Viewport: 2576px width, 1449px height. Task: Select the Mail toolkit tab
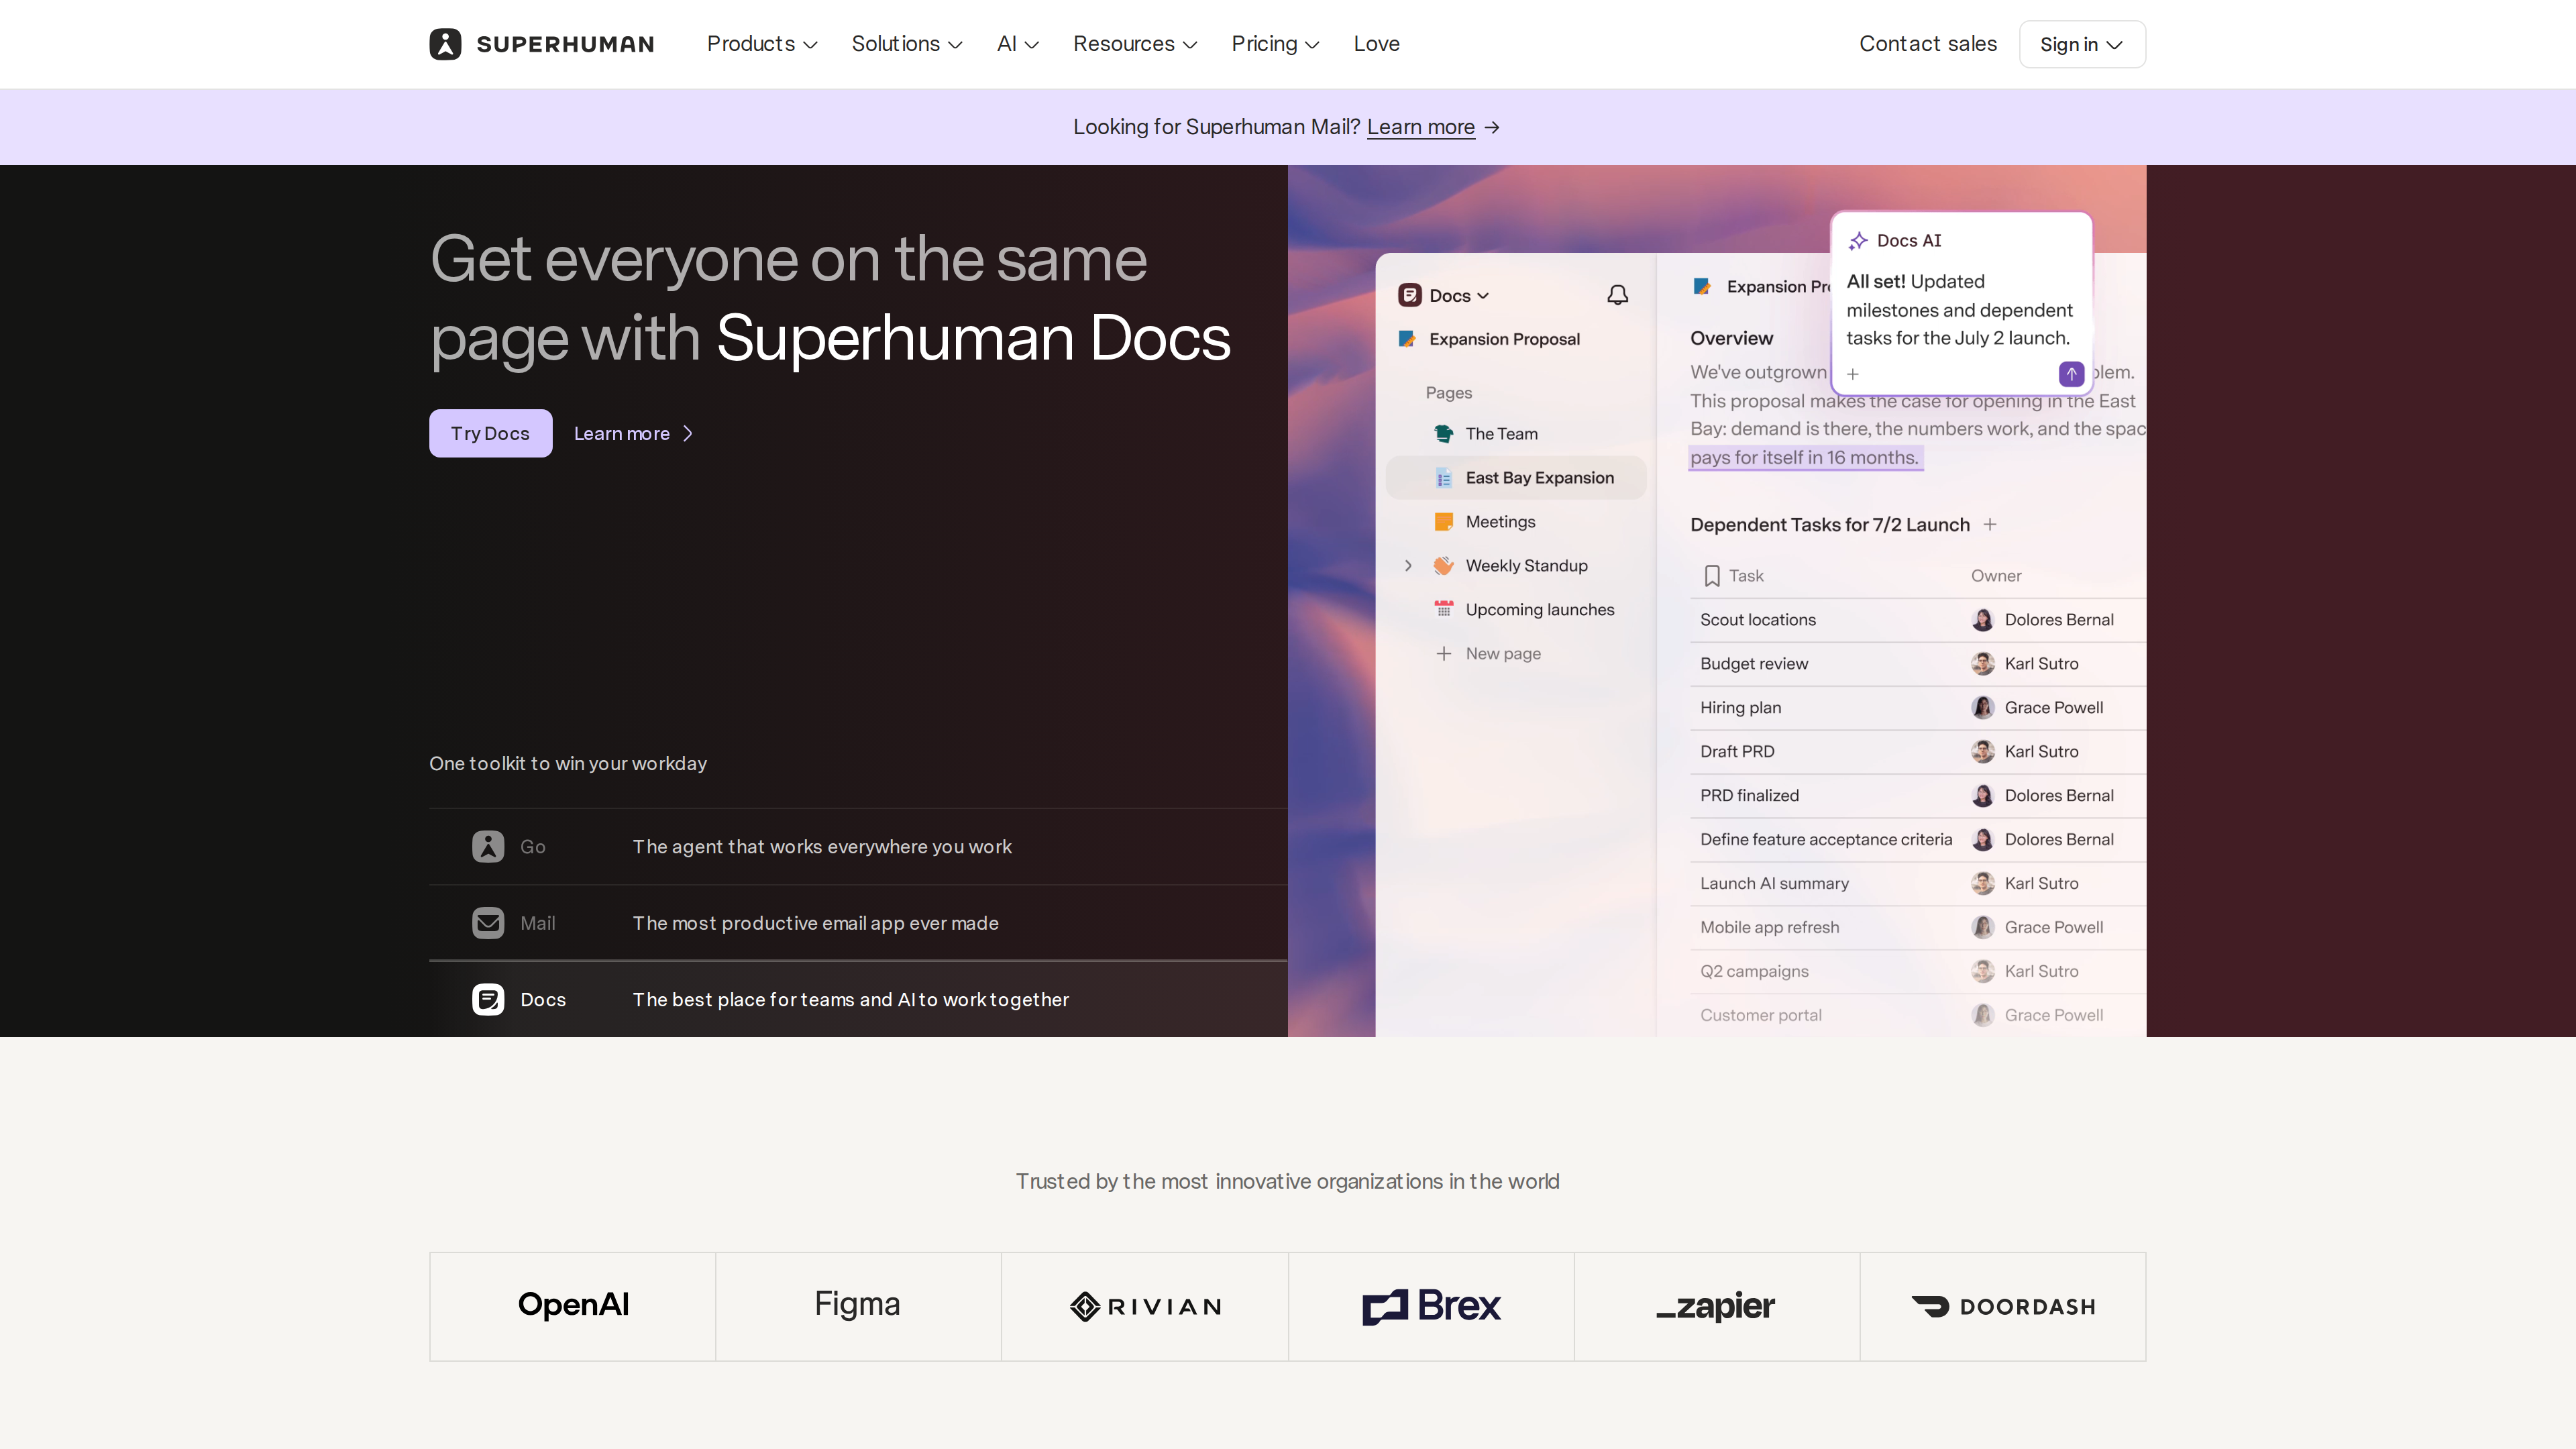[858, 923]
